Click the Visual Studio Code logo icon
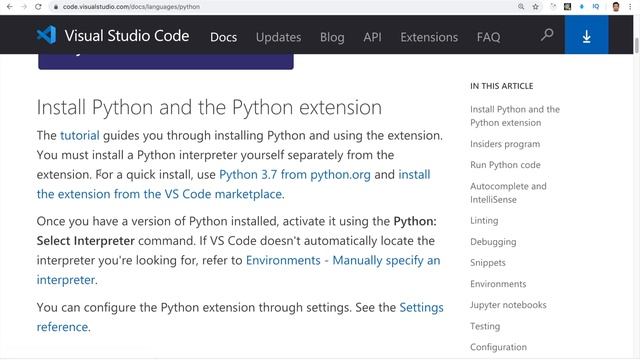 (x=46, y=35)
